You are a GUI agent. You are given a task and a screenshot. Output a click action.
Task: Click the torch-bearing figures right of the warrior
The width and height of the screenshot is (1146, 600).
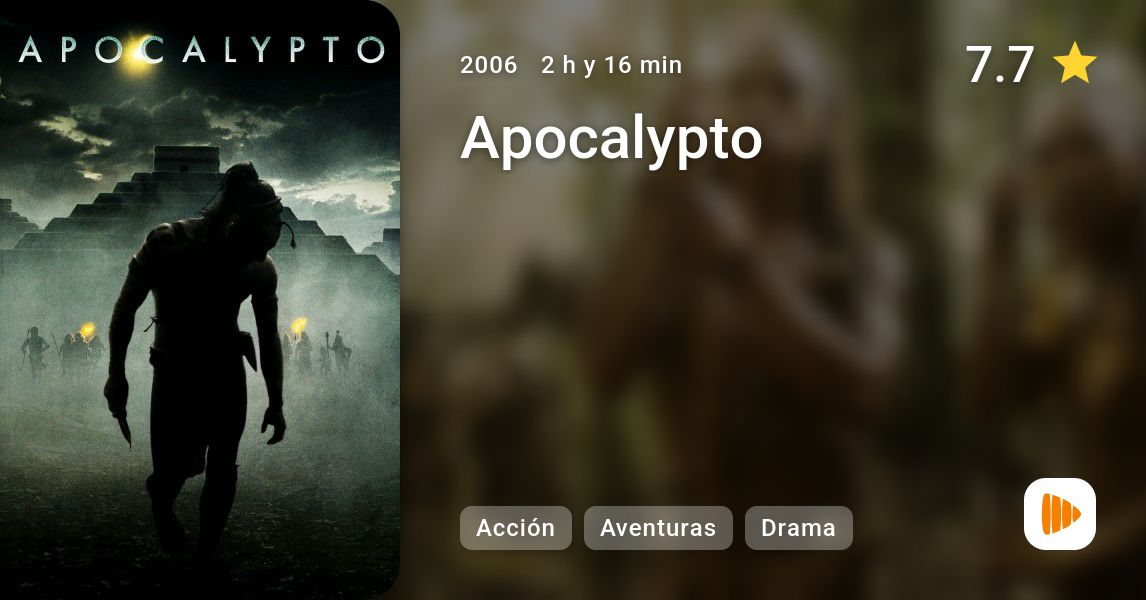316,345
